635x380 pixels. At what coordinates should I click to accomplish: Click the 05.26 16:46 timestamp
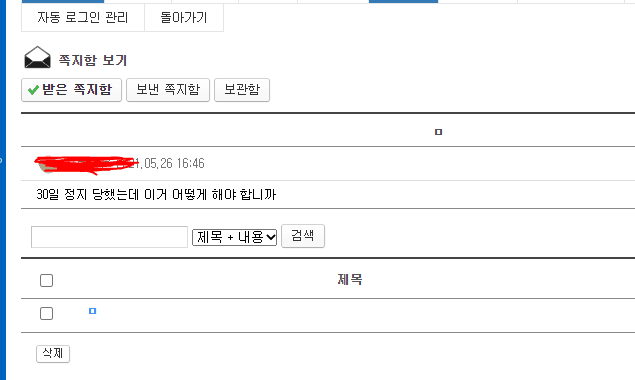(x=174, y=163)
